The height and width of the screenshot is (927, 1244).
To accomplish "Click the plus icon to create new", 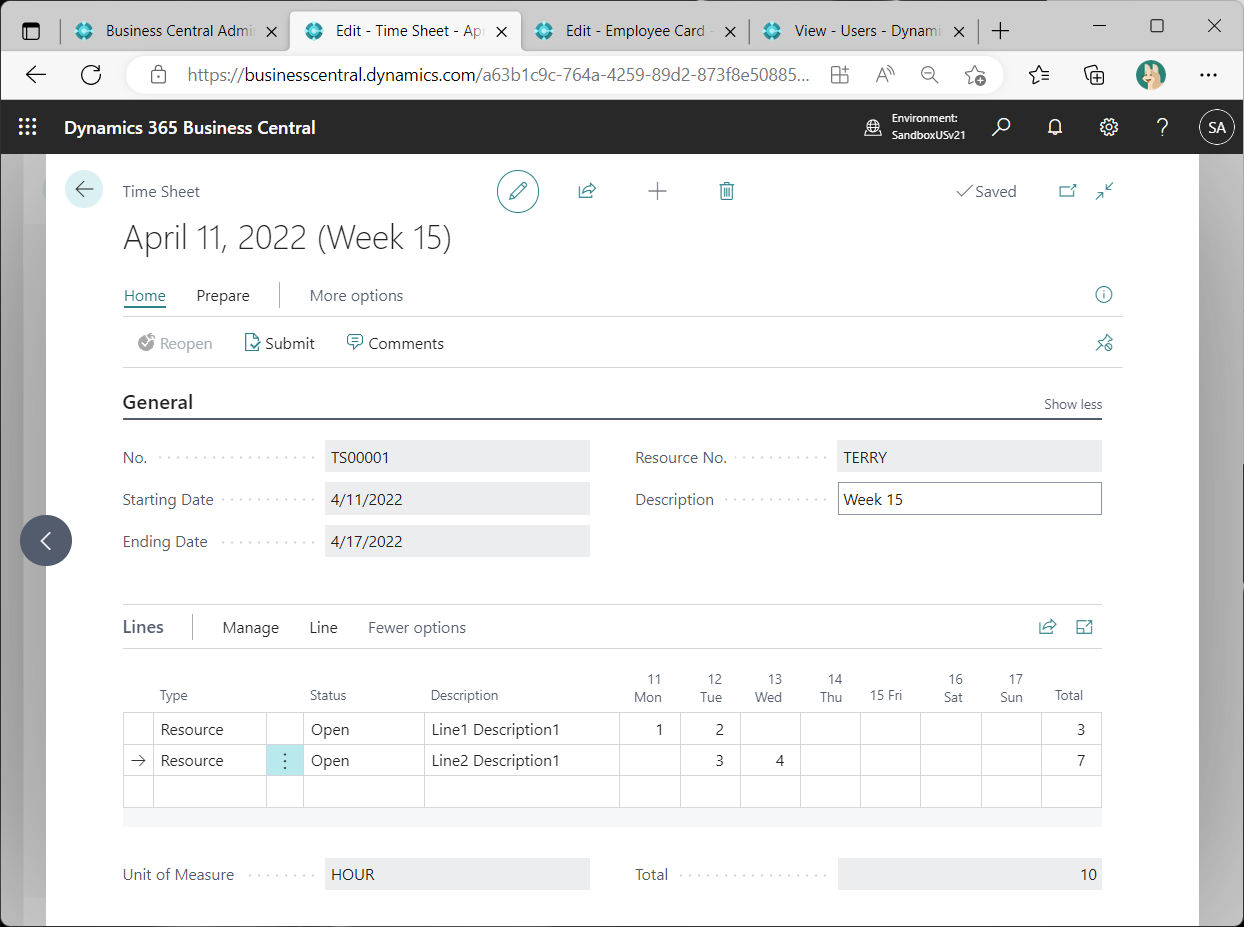I will pos(657,191).
